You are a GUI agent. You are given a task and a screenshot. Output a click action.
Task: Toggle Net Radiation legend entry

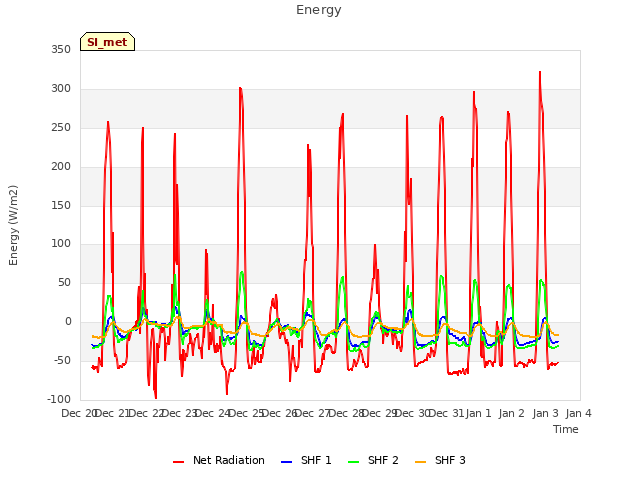[219, 460]
